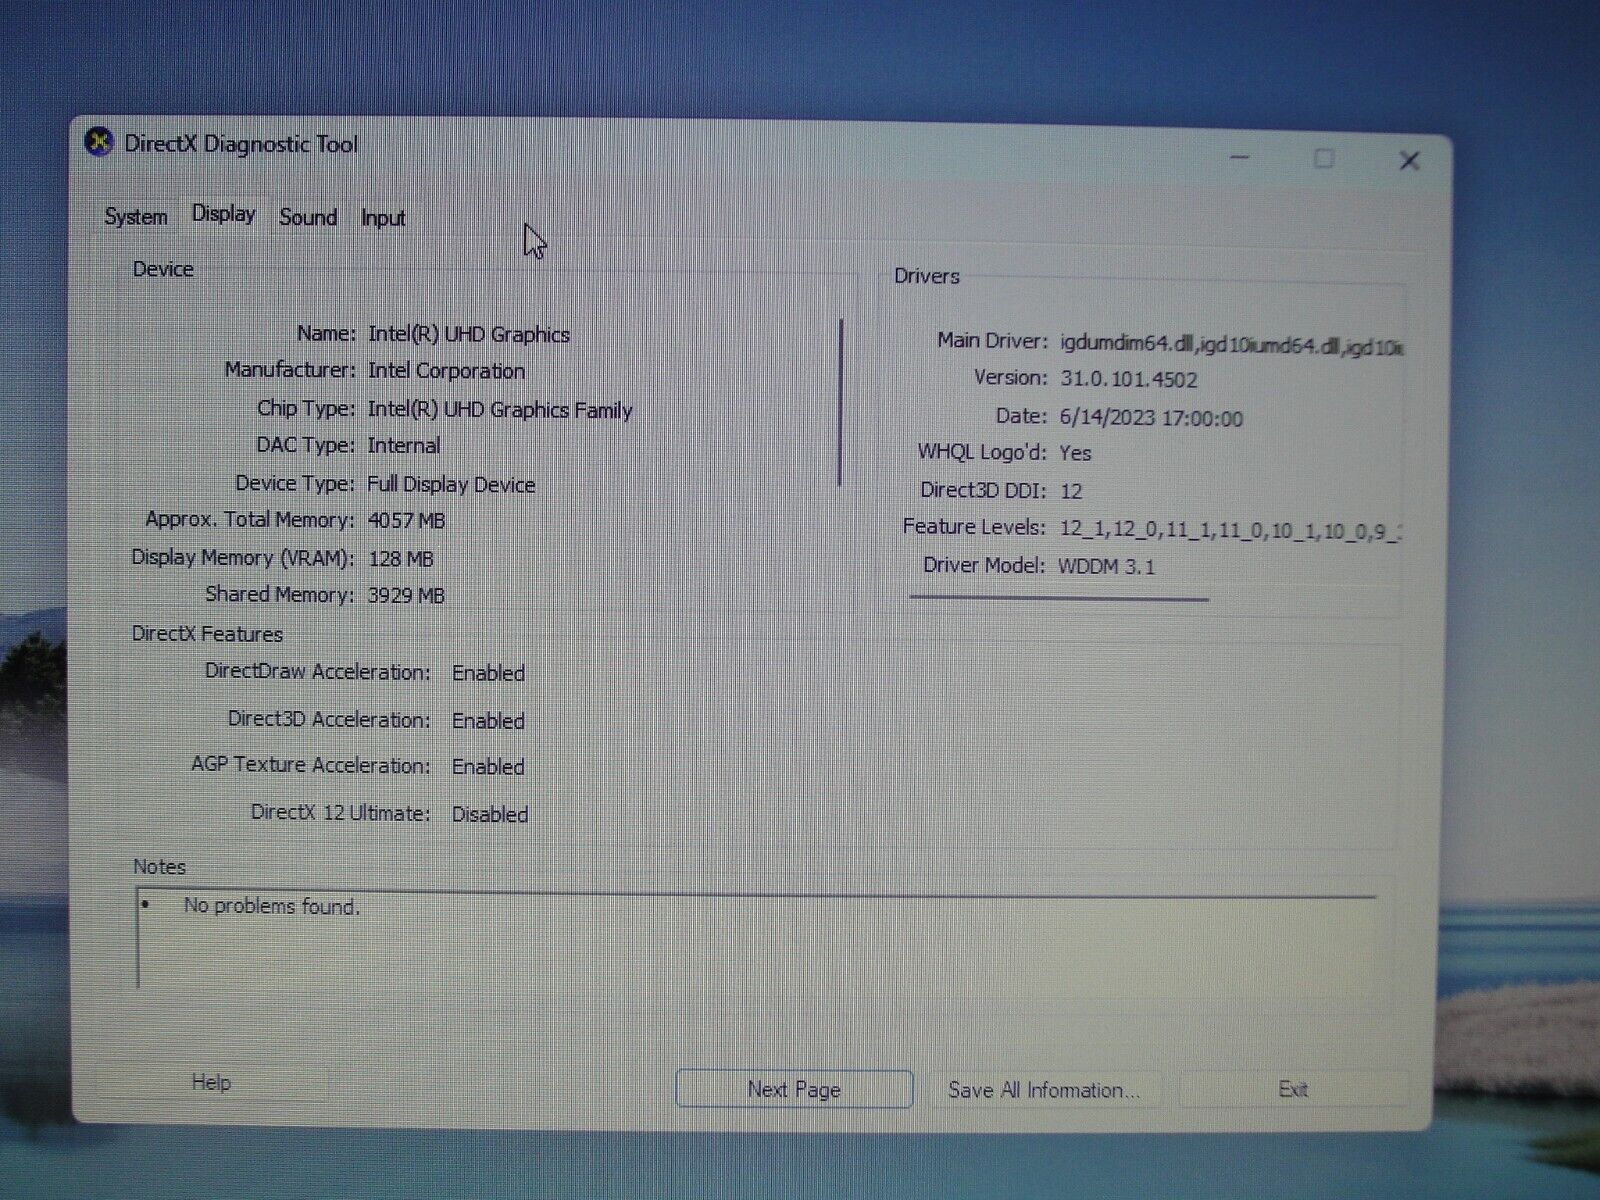Select driver date '6/14/2023 17:00:00'
Viewport: 1600px width, 1200px height.
click(1151, 419)
